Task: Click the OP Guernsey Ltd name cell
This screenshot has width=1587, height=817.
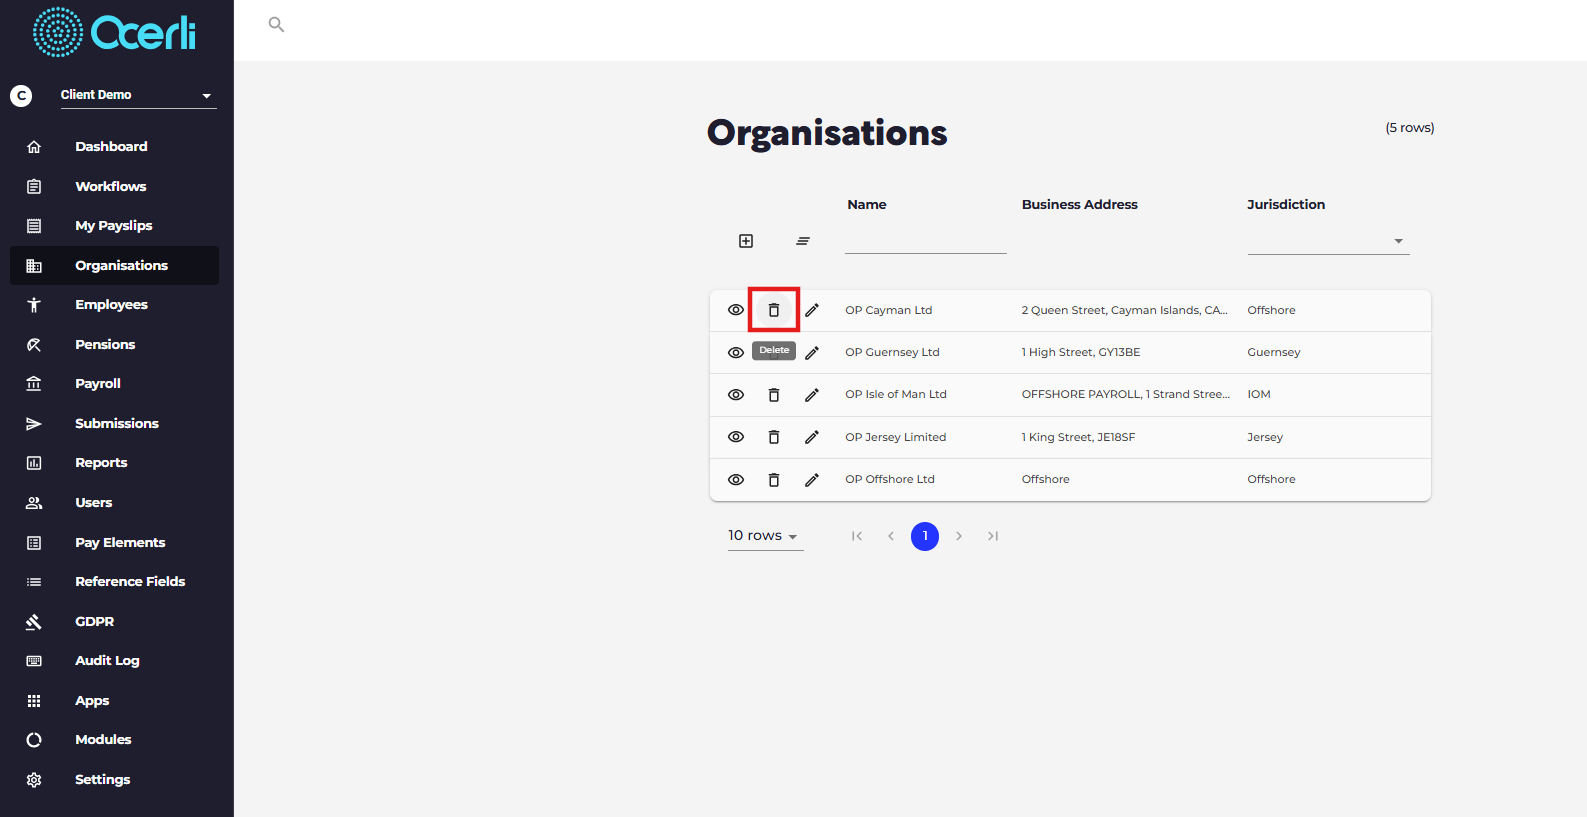Action: pyautogui.click(x=892, y=352)
